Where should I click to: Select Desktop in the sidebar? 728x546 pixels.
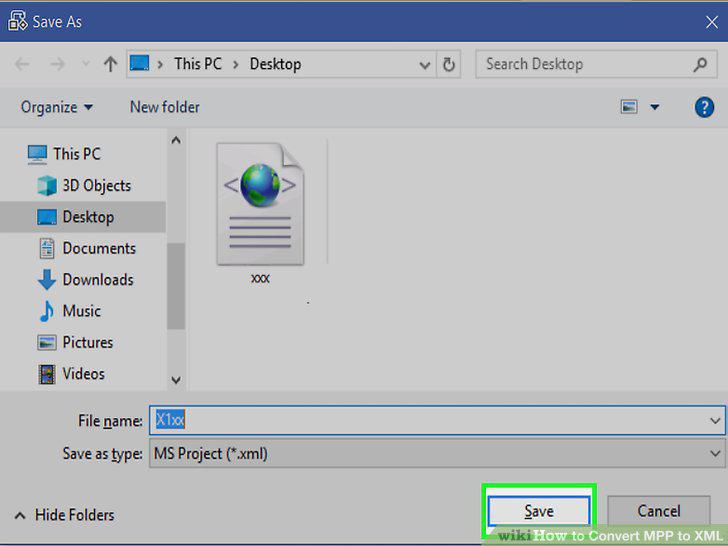point(83,217)
